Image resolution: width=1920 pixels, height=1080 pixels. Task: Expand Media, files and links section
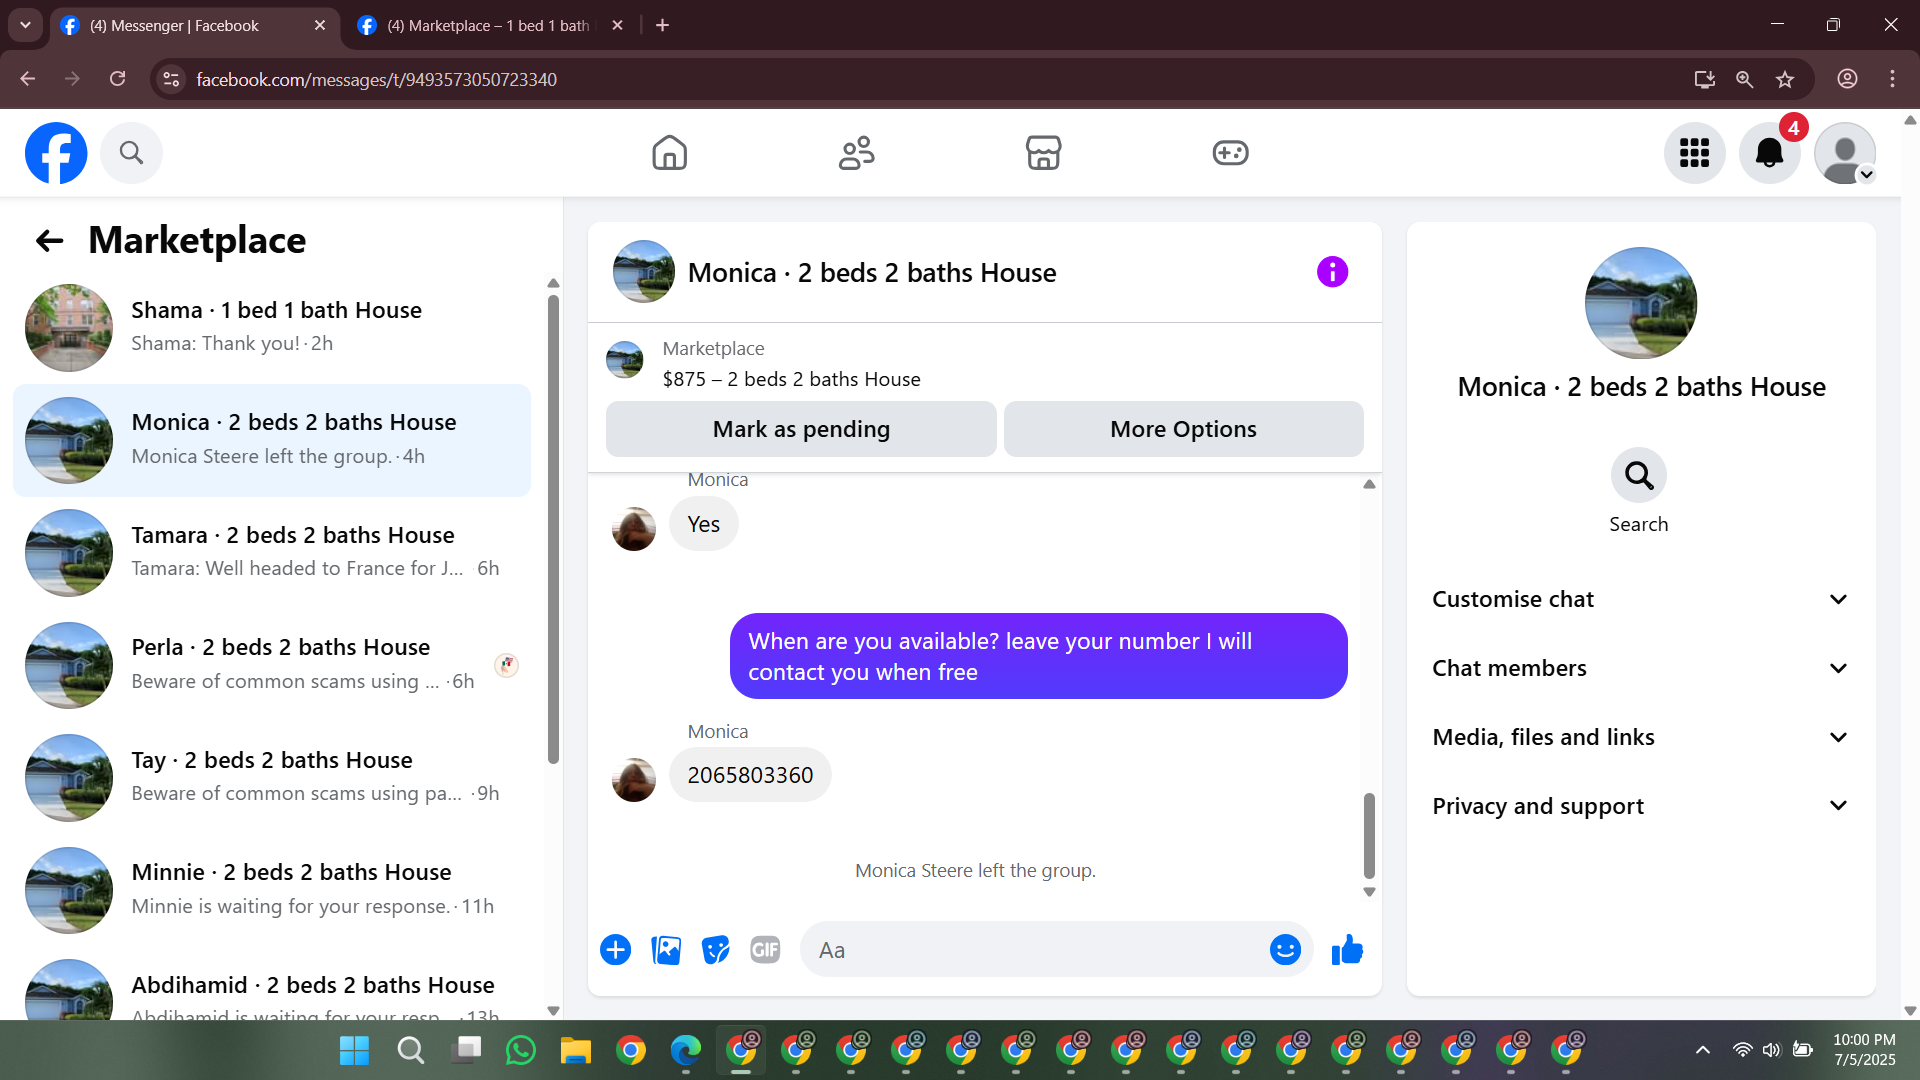click(x=1640, y=737)
